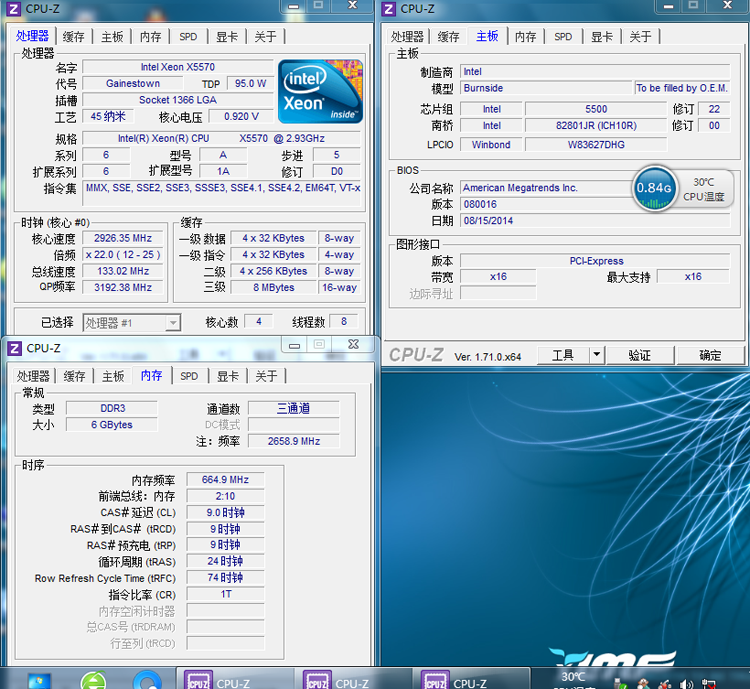This screenshot has width=750, height=689.
Task: Launch the blue circle icon on taskbar
Action: point(148,681)
